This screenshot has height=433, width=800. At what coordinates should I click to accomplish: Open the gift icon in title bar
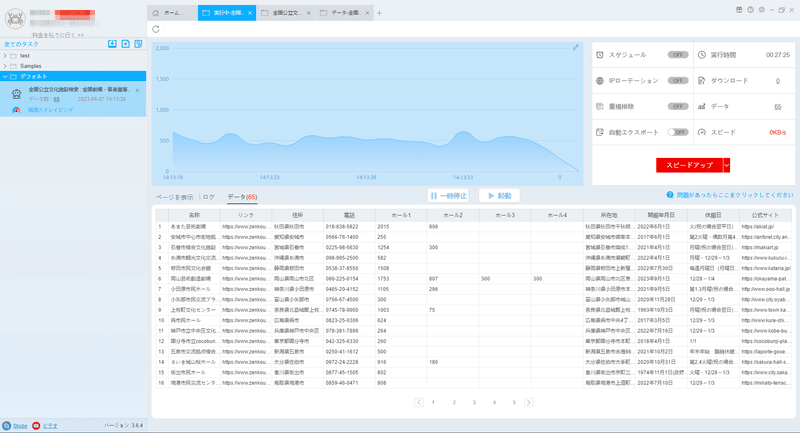tap(739, 10)
